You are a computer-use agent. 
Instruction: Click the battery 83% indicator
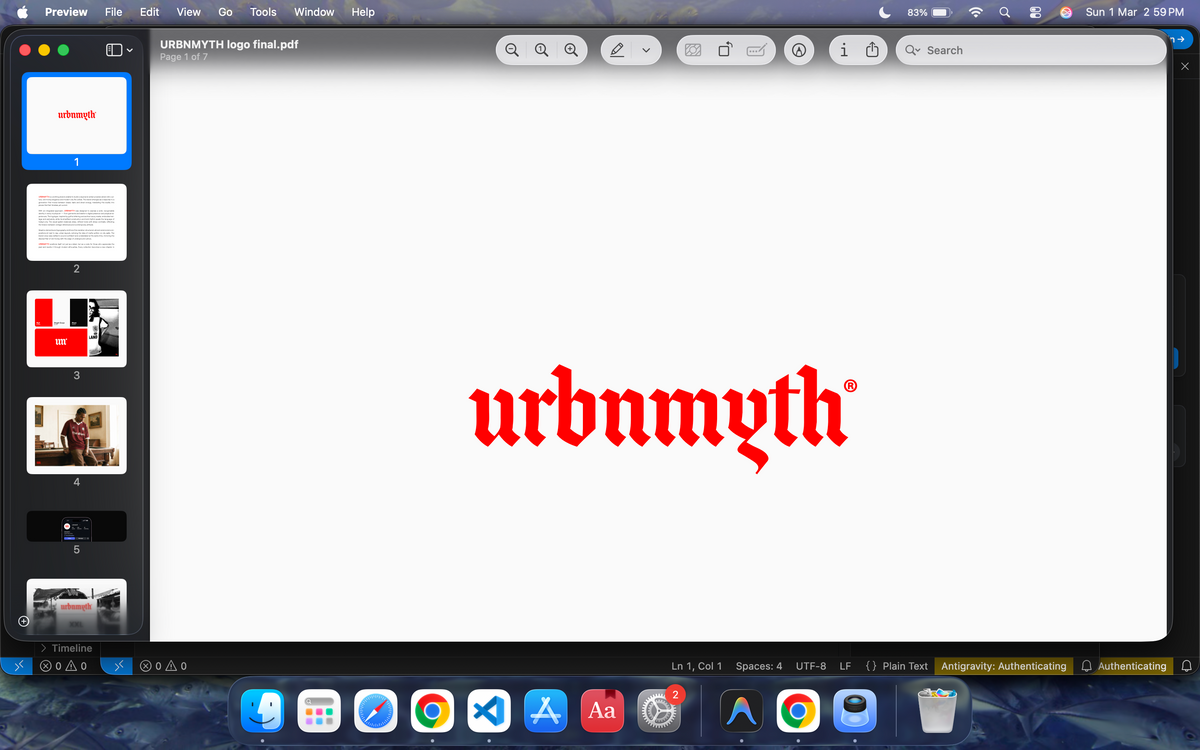(927, 12)
